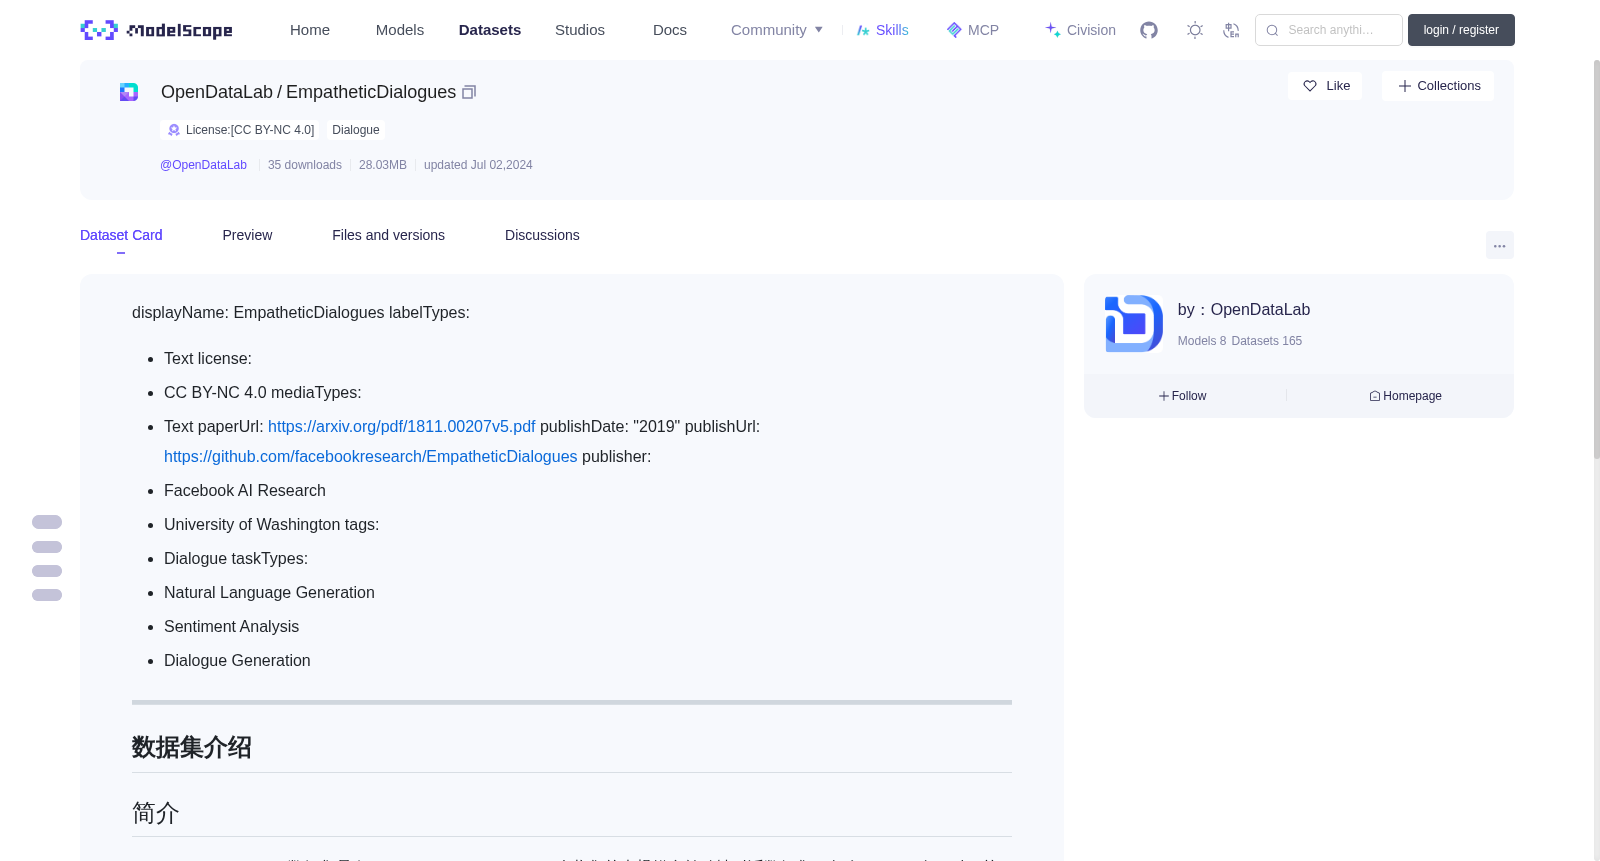Toggle the light/dark theme sun icon
Screen dimensions: 1600x861
point(1195,30)
